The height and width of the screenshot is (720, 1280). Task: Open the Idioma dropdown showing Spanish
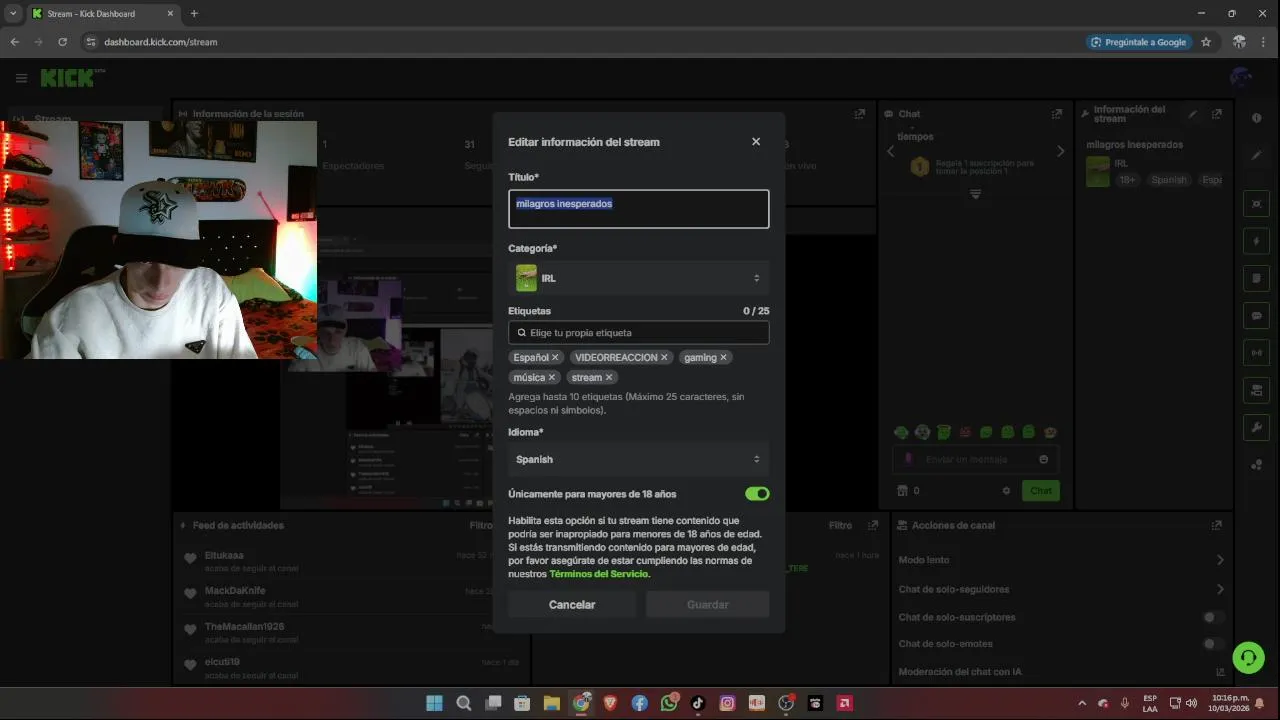[638, 459]
